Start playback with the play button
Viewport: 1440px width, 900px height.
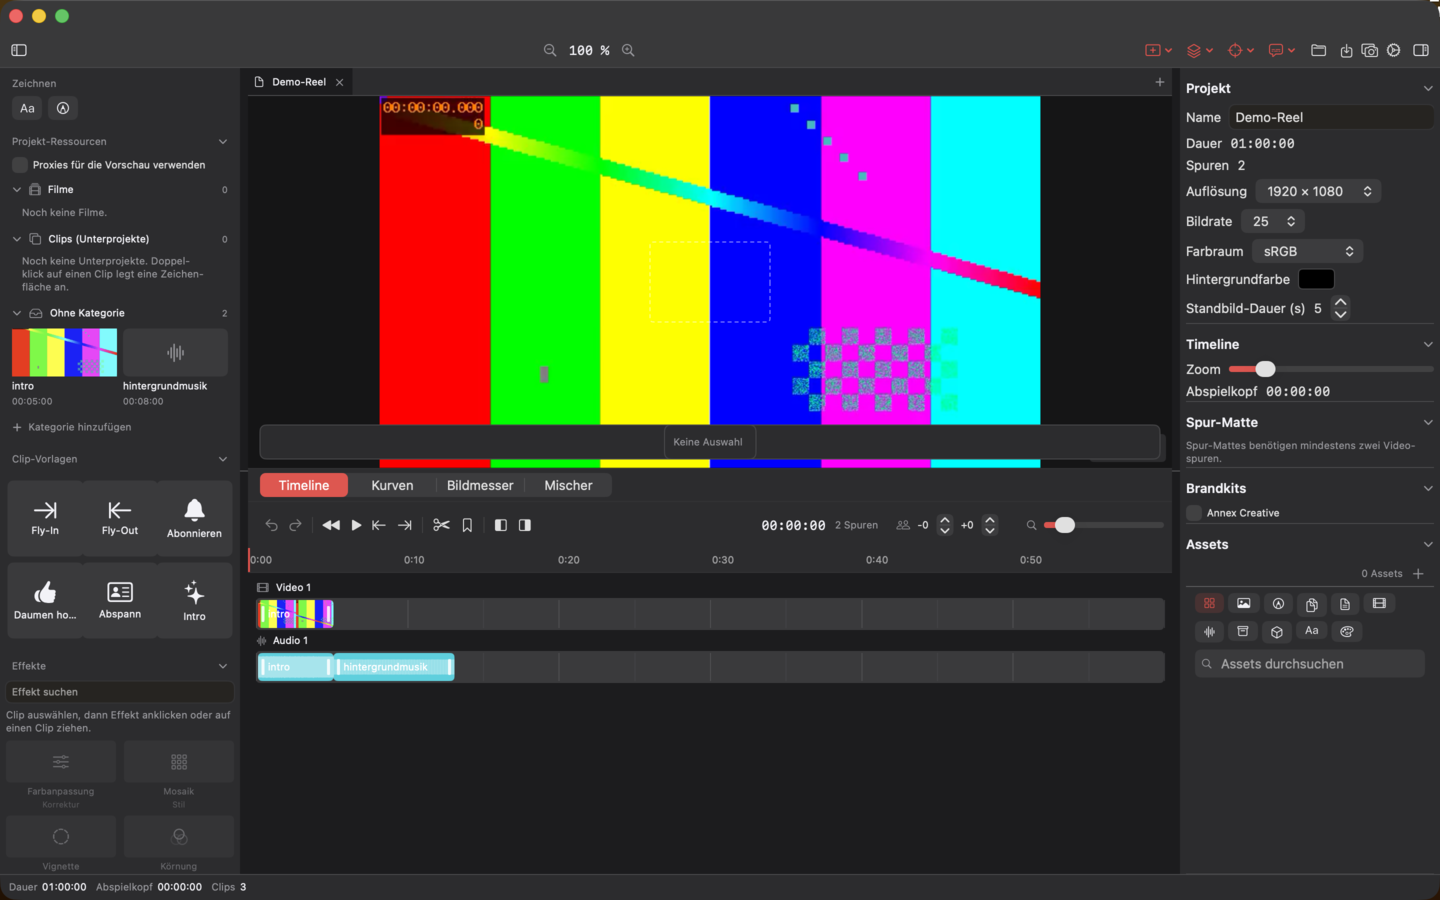coord(356,525)
